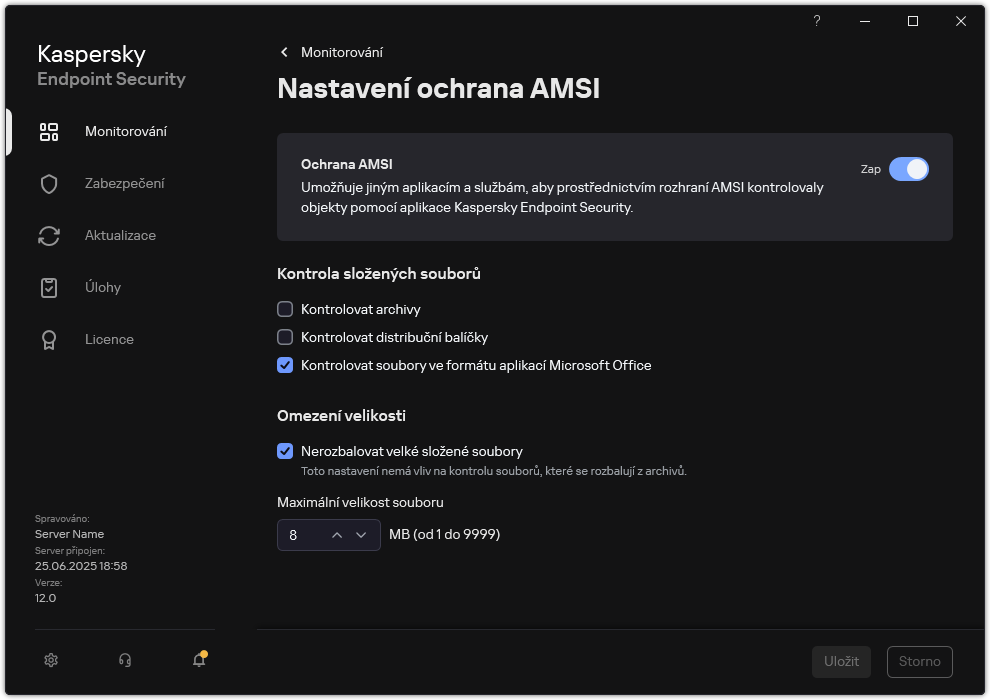The height and width of the screenshot is (700, 990).
Task: Disable Nerozbalovat velké složené soubory
Action: (x=285, y=451)
